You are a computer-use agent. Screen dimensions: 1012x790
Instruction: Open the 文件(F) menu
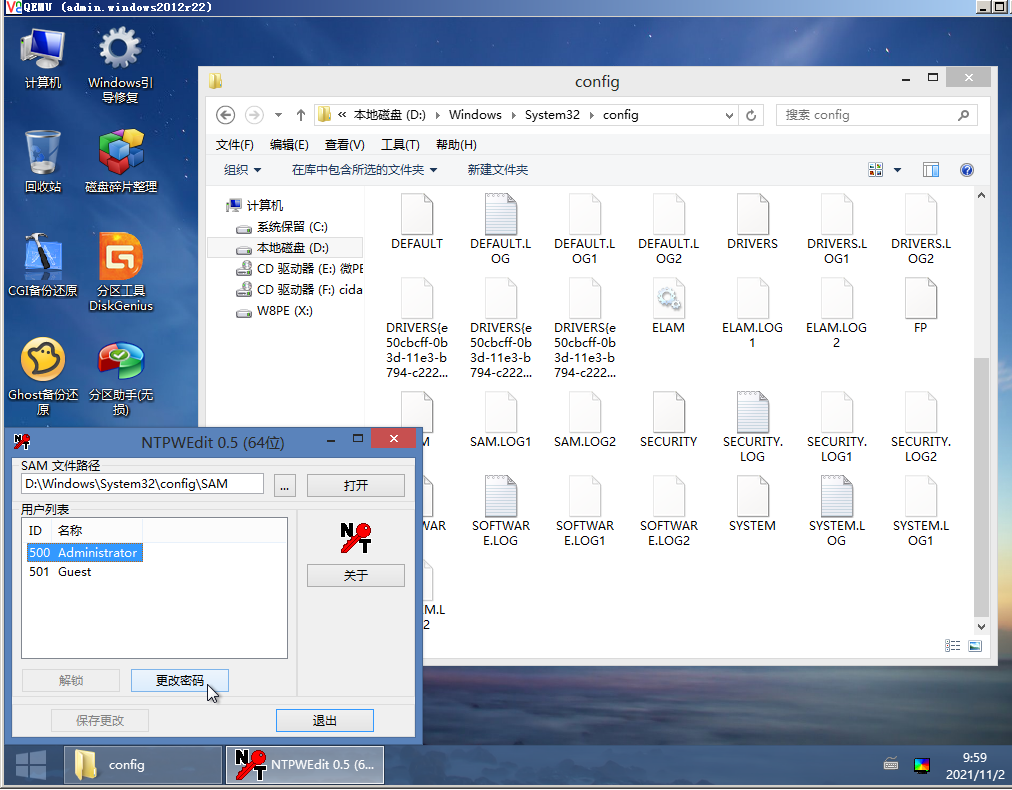point(234,145)
